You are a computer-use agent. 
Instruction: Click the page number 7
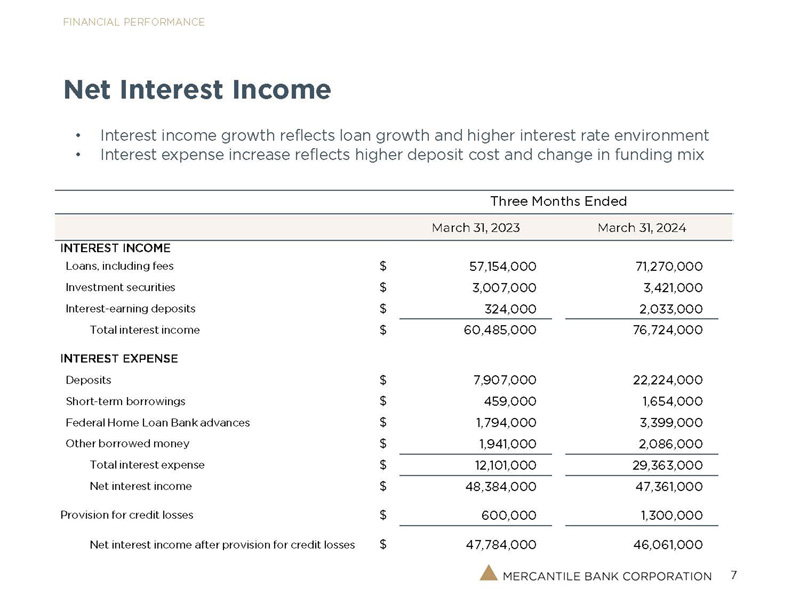(734, 575)
